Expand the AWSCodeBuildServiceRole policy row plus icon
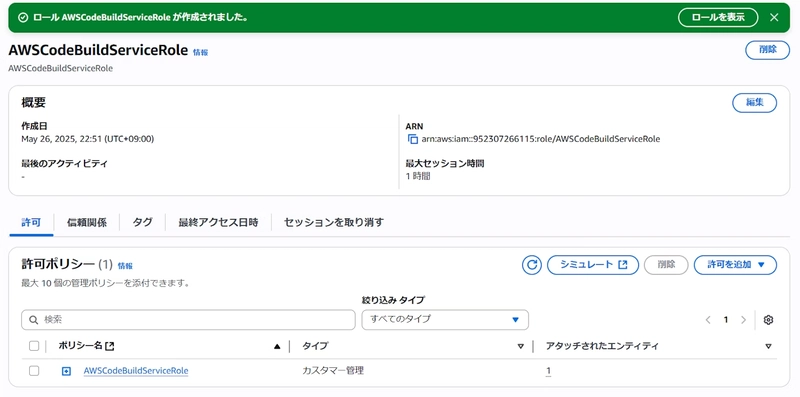 tap(66, 371)
